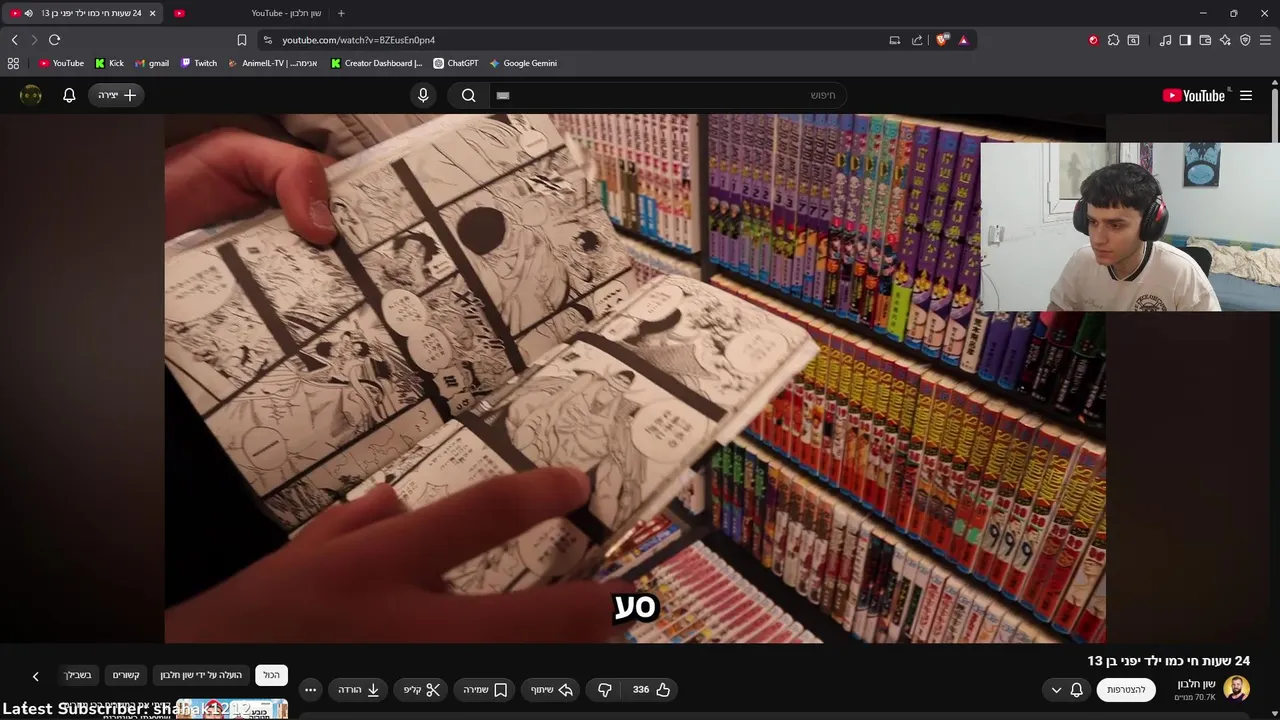Open the on-screen keyboard icon in search box

click(503, 95)
